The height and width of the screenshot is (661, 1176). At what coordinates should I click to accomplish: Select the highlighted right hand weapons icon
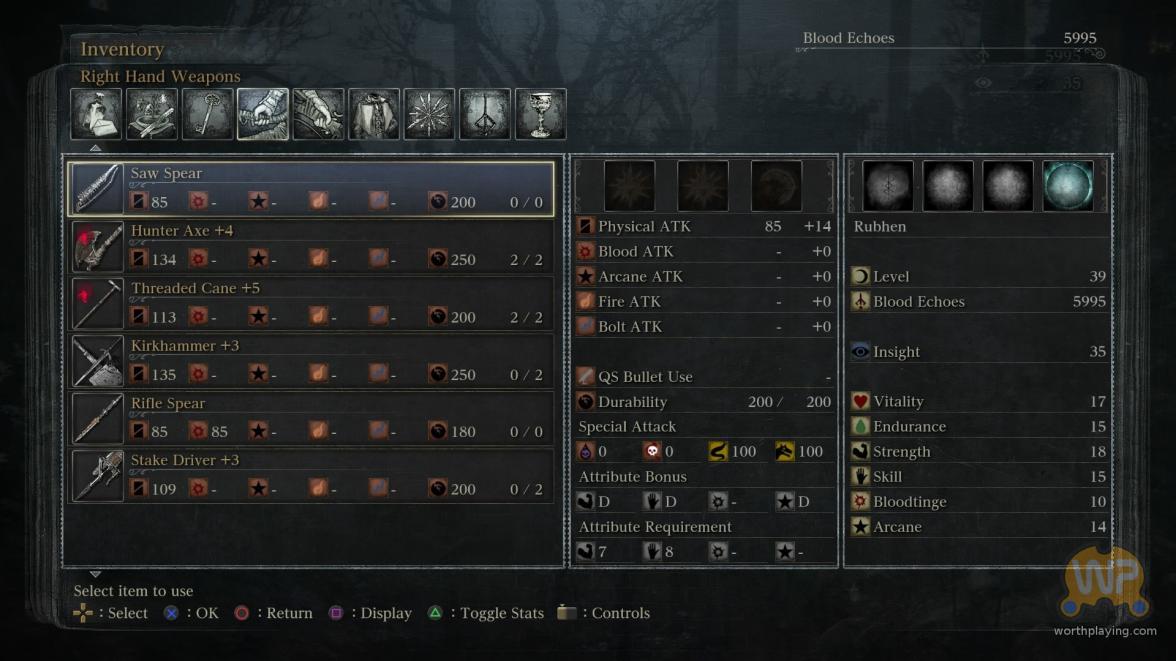(x=263, y=114)
